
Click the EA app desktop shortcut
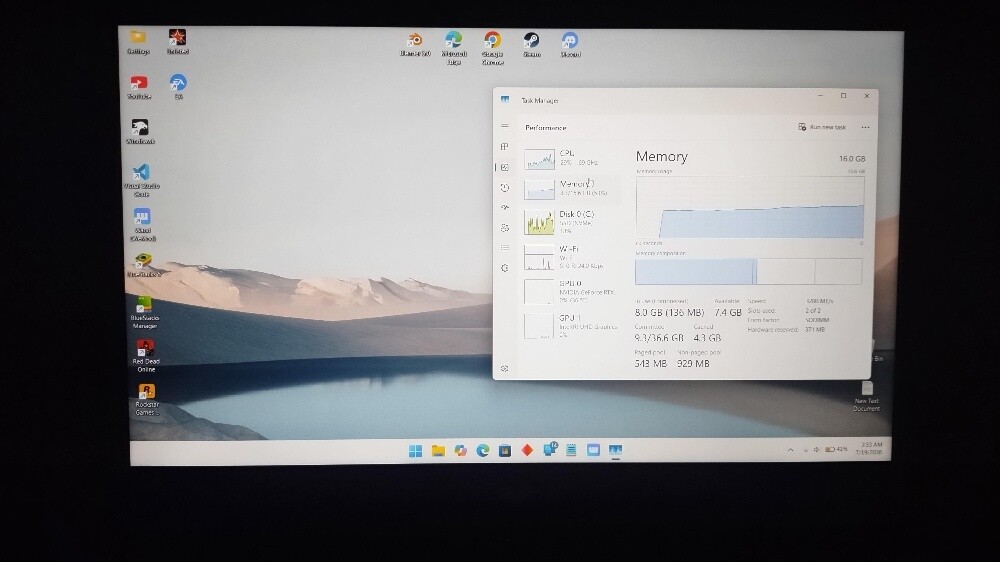(178, 87)
